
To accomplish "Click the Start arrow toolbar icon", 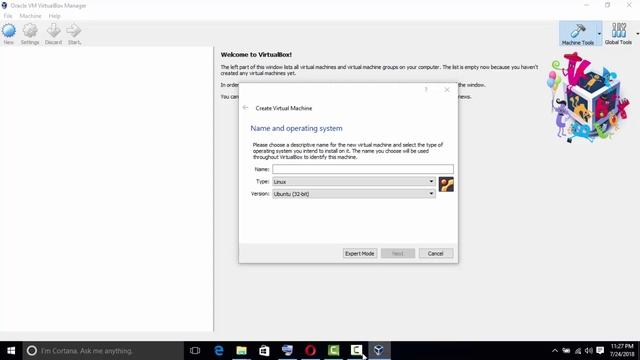I will click(74, 33).
